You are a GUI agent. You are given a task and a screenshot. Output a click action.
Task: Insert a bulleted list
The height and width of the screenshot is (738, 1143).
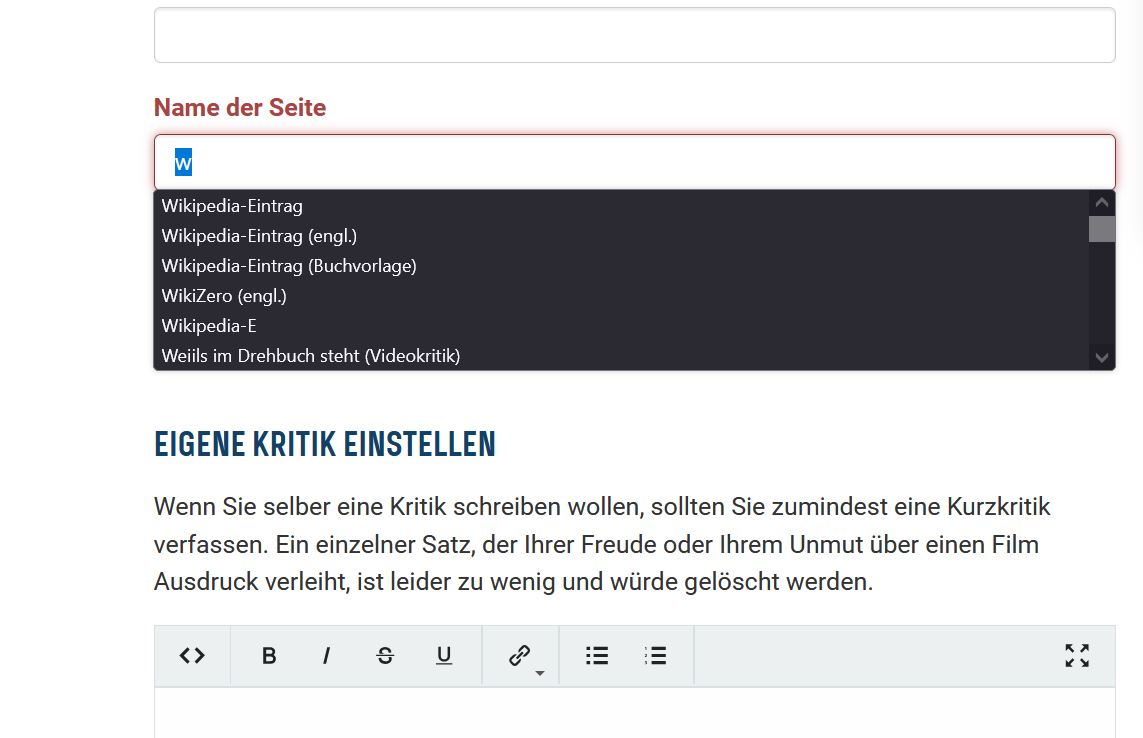(597, 656)
